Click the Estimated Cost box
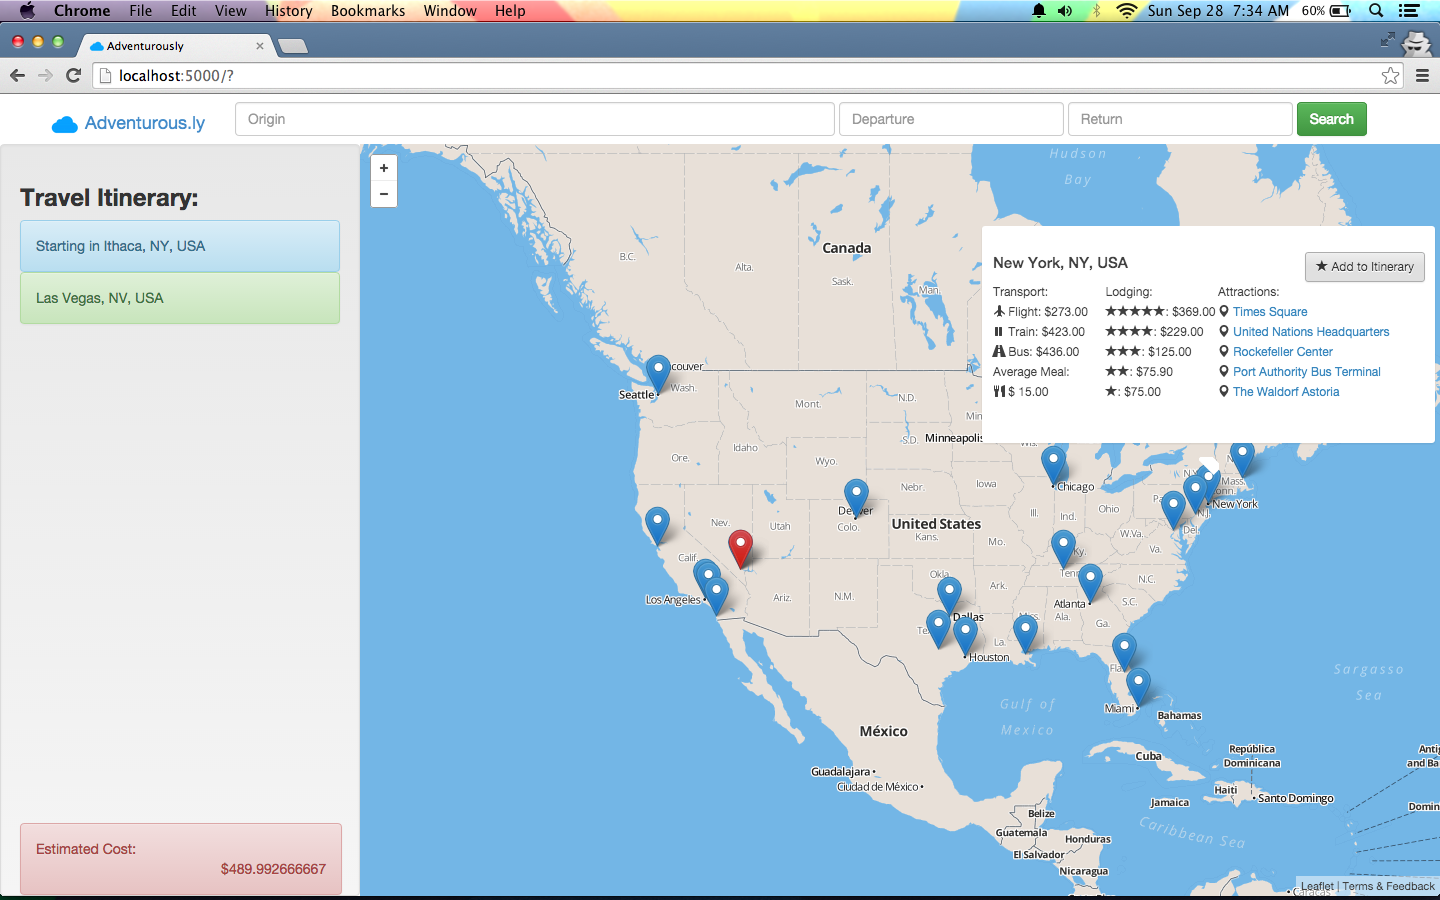Viewport: 1440px width, 900px height. (181, 859)
